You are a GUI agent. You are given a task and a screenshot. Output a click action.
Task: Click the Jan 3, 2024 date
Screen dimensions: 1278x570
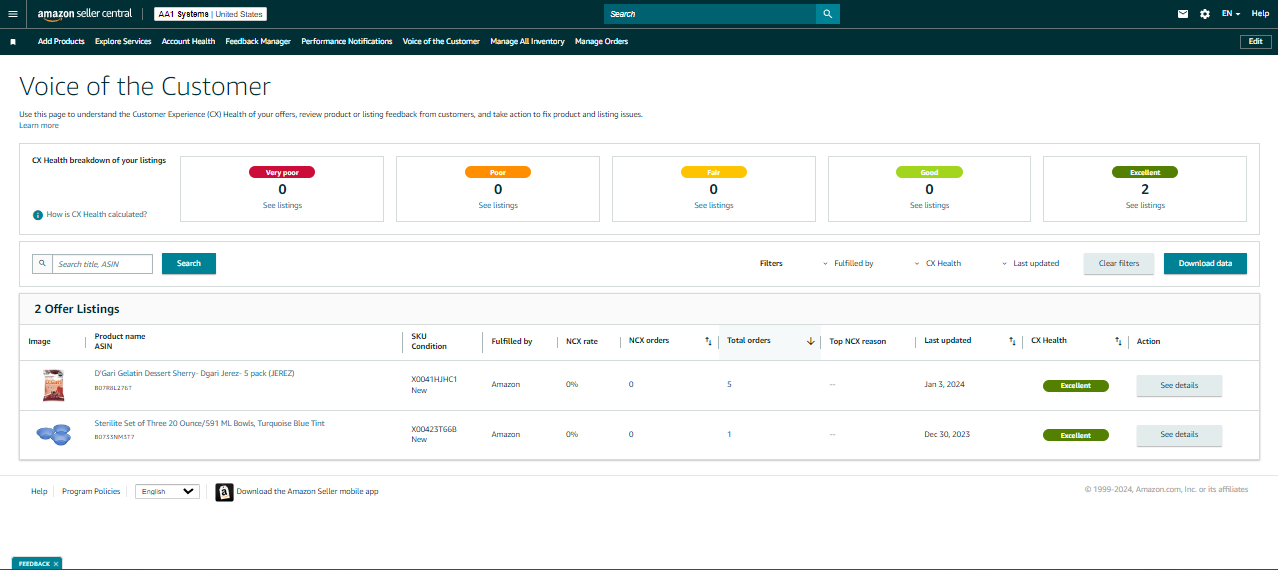coord(944,385)
